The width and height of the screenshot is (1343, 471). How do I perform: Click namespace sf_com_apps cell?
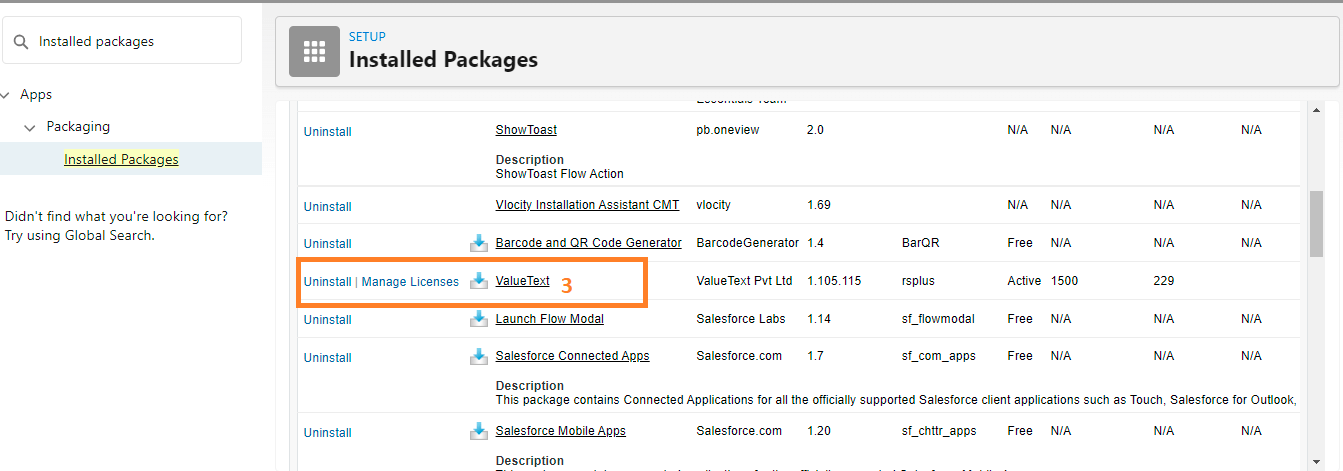pos(938,356)
